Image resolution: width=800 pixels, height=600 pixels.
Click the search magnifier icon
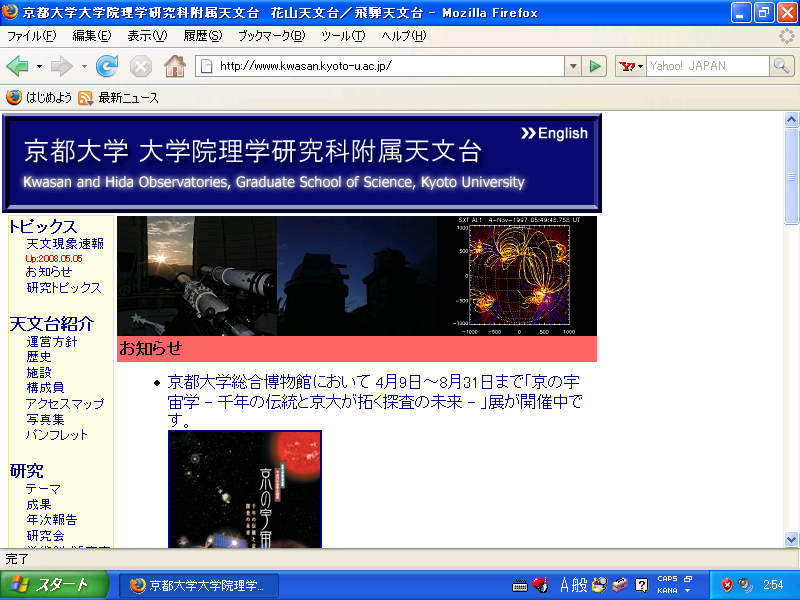pyautogui.click(x=782, y=66)
